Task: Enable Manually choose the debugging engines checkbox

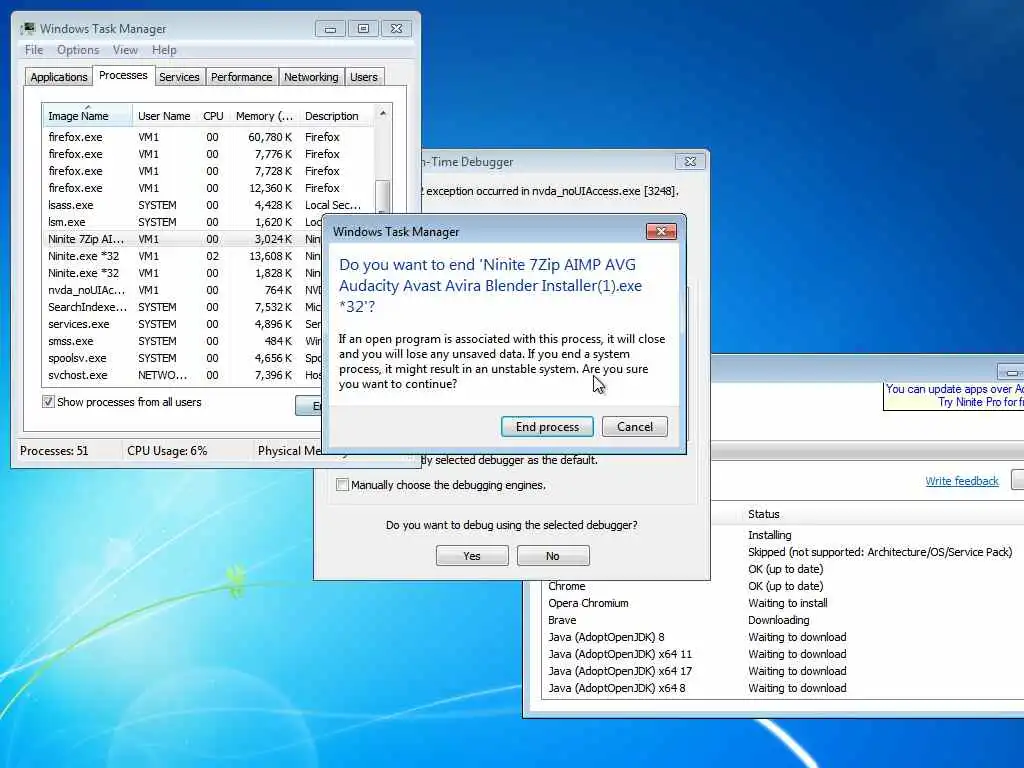Action: pyautogui.click(x=342, y=485)
